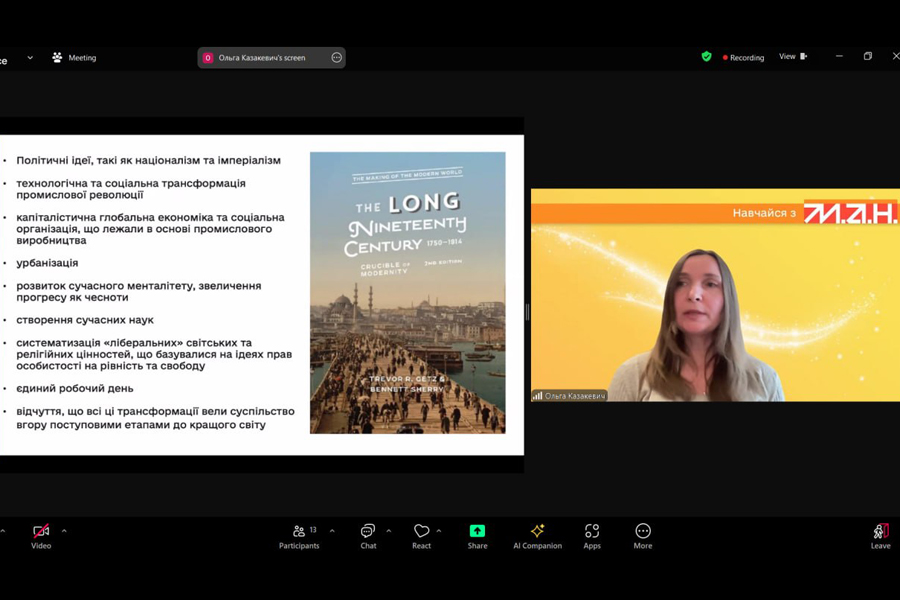Expand the Participants options arrow

click(x=332, y=531)
